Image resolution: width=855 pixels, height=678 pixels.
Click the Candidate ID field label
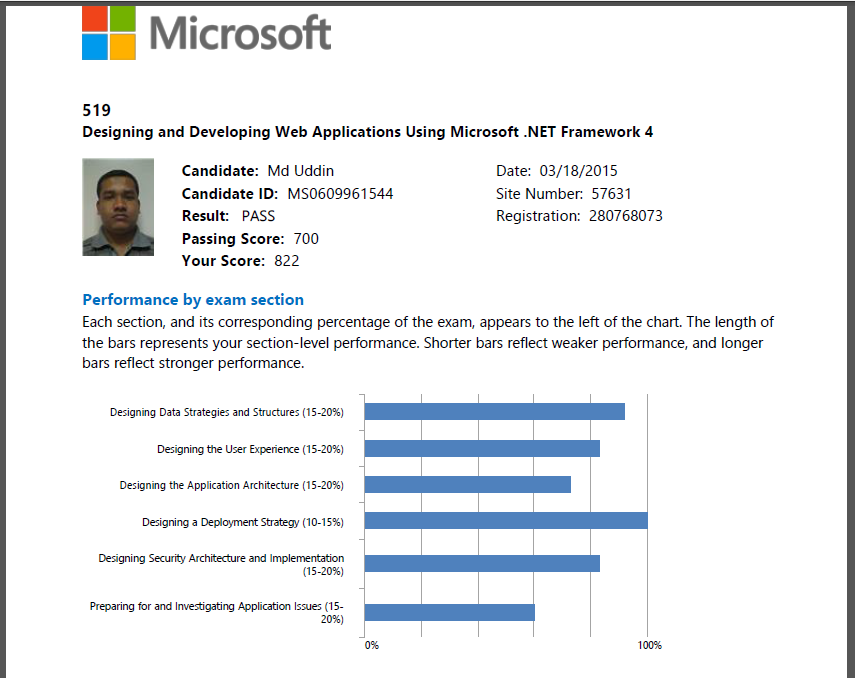230,194
